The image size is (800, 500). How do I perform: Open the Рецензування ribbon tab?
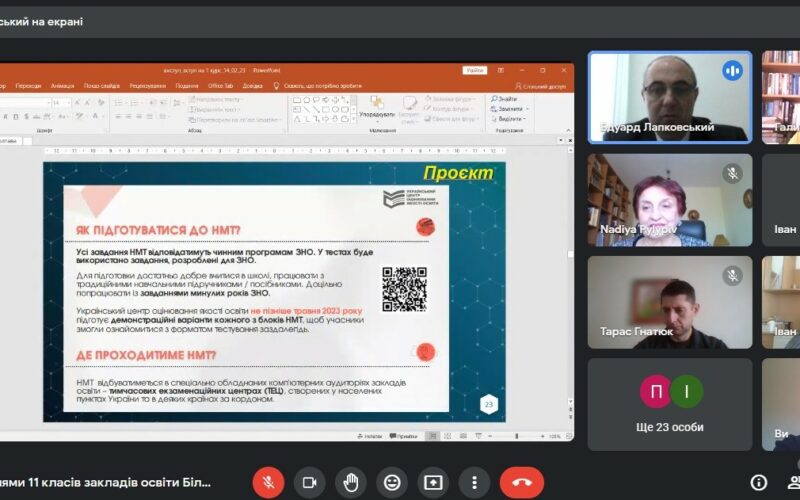pyautogui.click(x=147, y=86)
